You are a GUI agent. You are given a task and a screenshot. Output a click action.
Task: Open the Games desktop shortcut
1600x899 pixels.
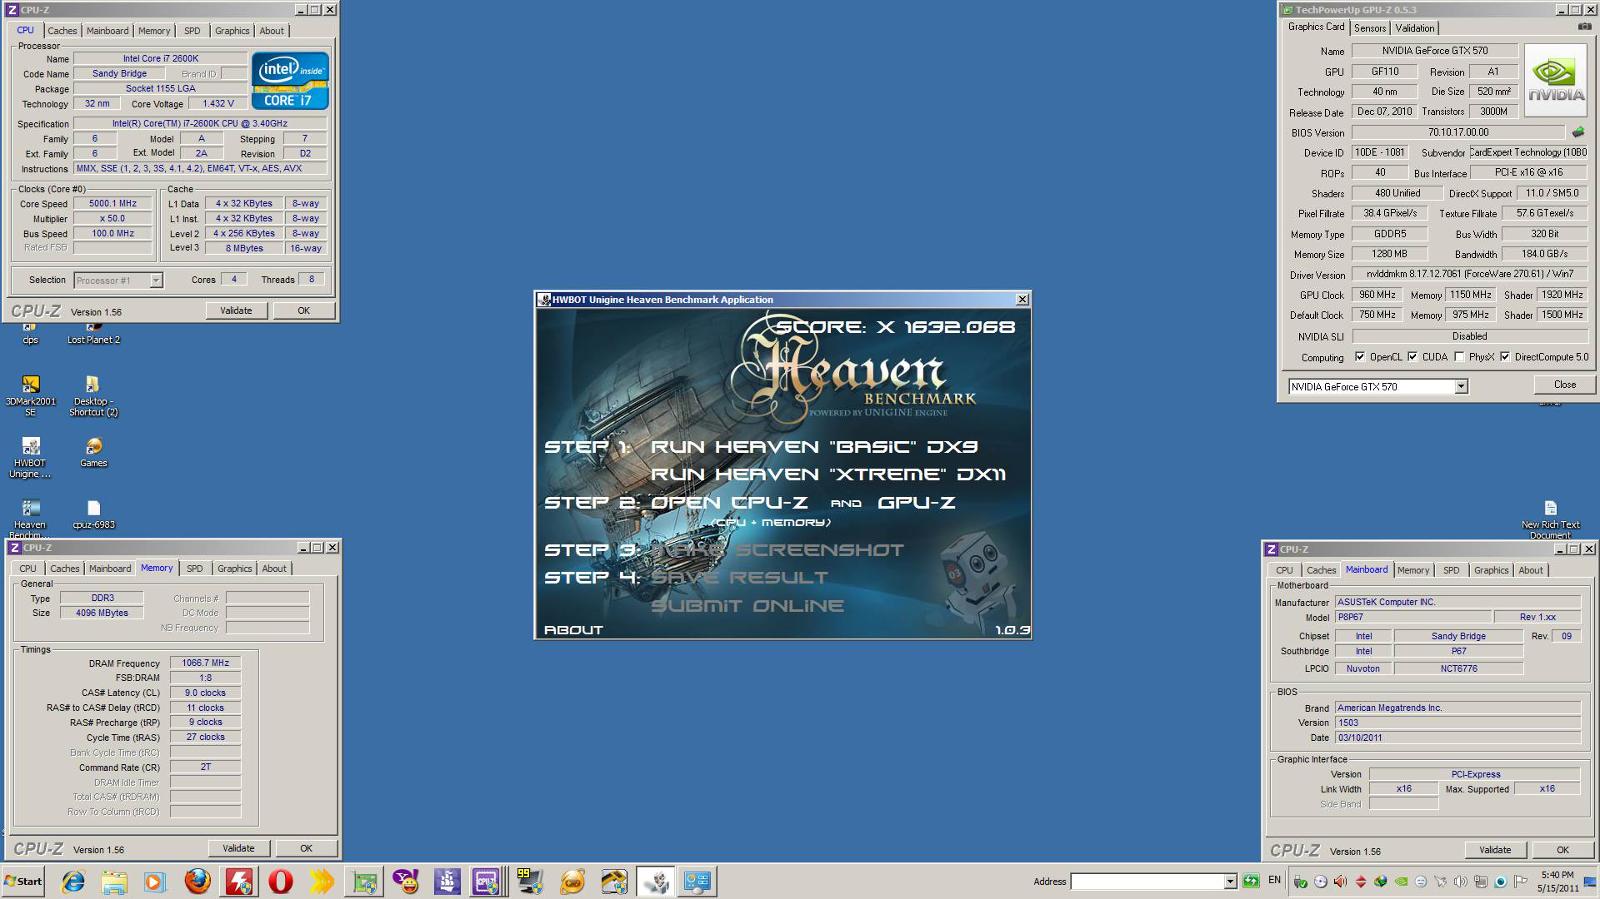click(93, 451)
